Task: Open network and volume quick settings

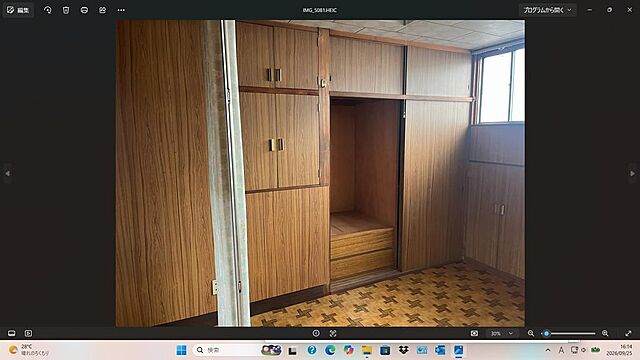Action: click(x=579, y=350)
